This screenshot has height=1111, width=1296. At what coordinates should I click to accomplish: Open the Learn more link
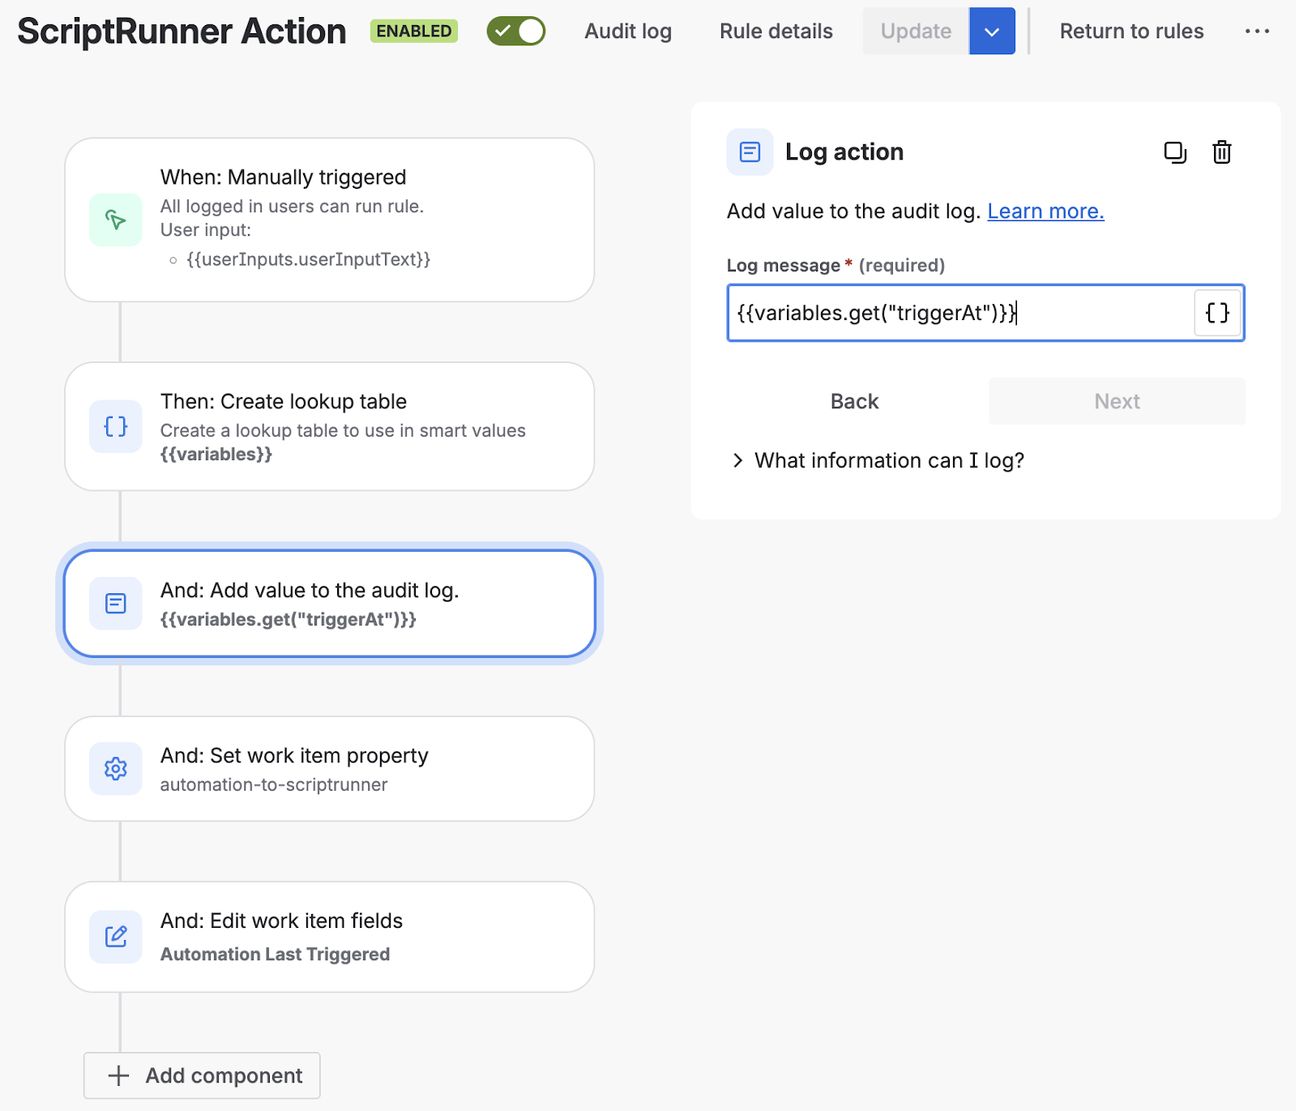(1046, 211)
